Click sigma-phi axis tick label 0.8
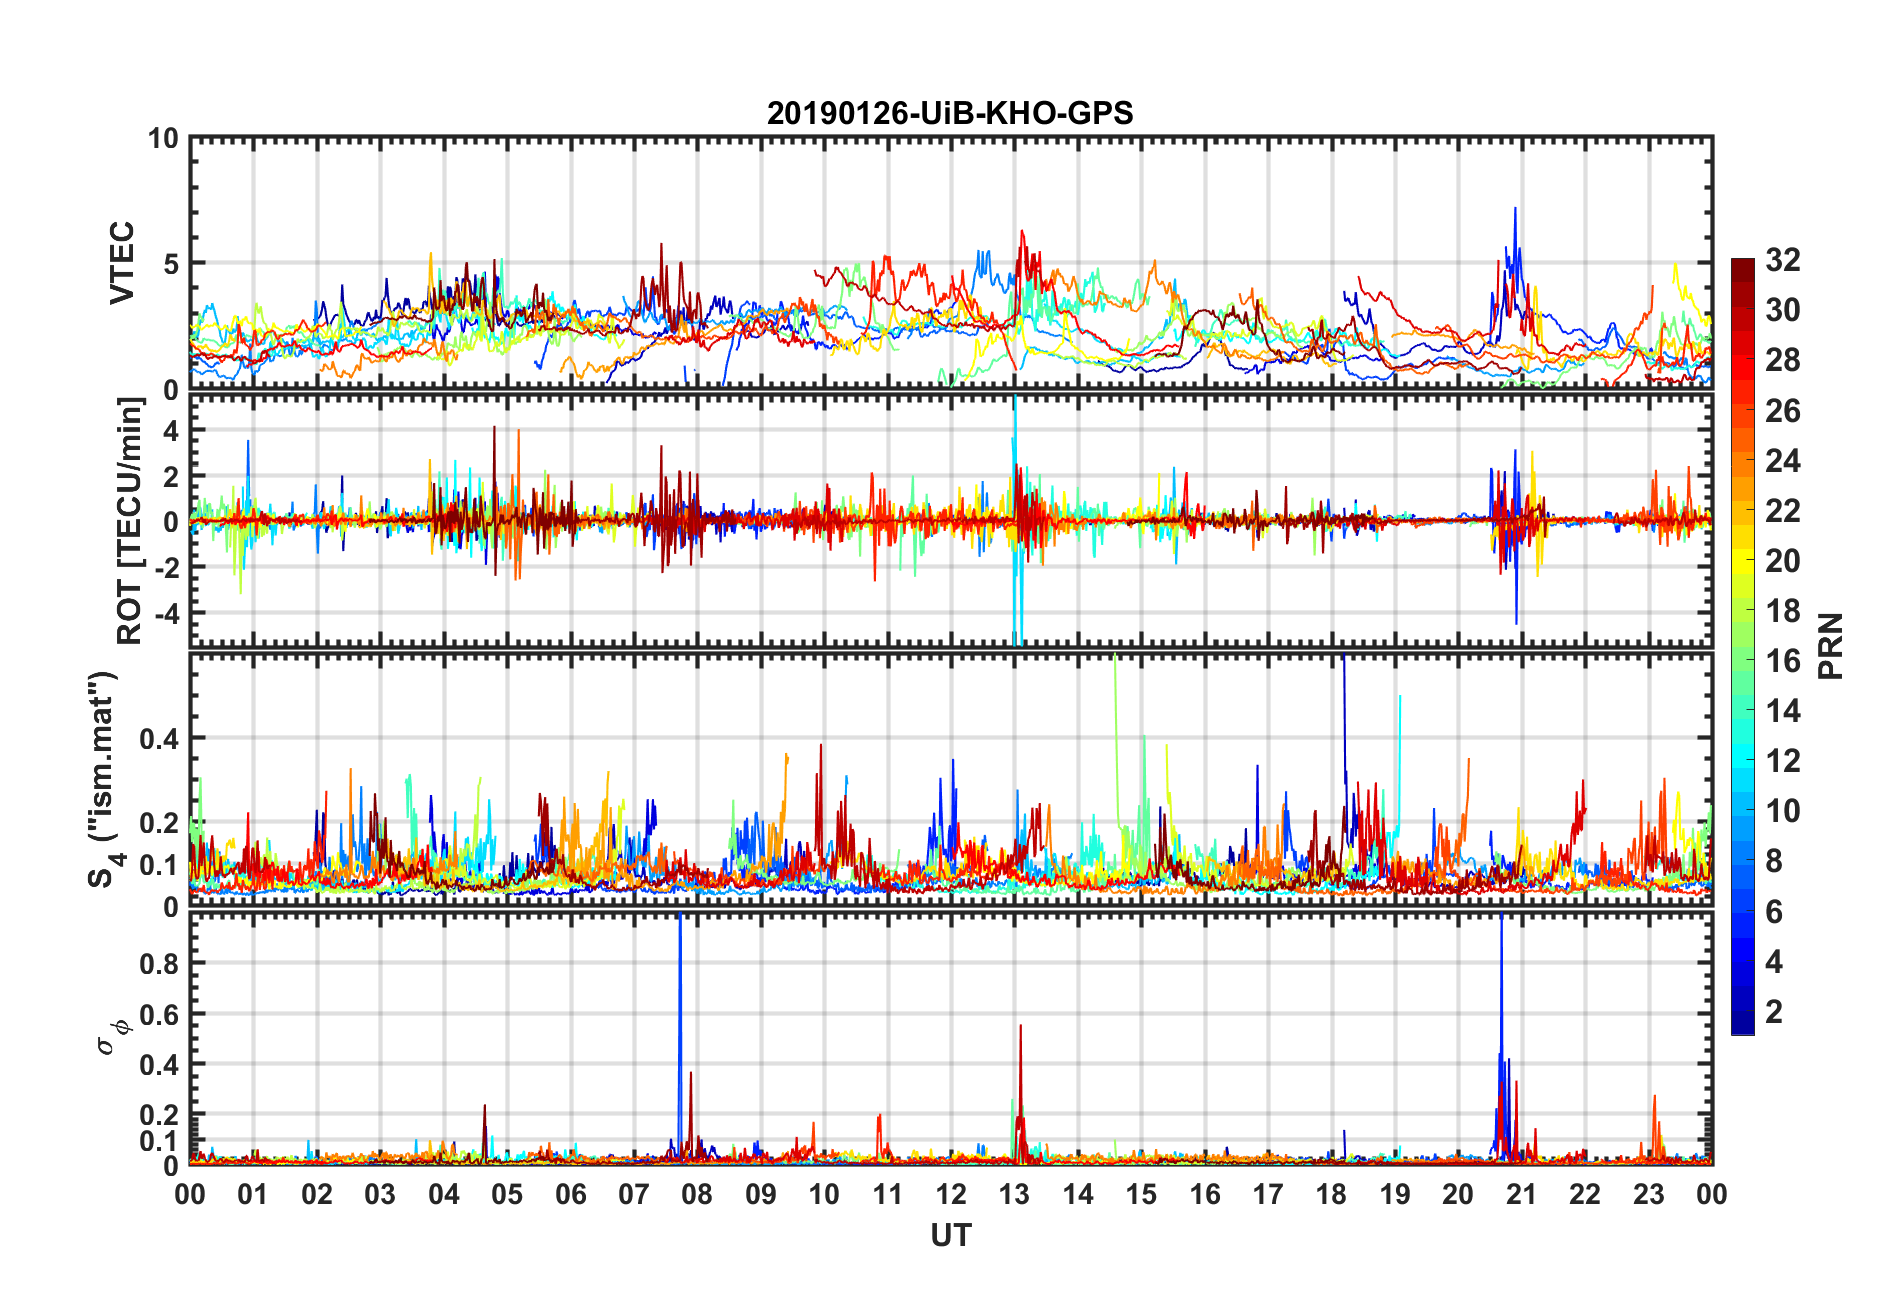1902x1292 pixels. pyautogui.click(x=159, y=964)
